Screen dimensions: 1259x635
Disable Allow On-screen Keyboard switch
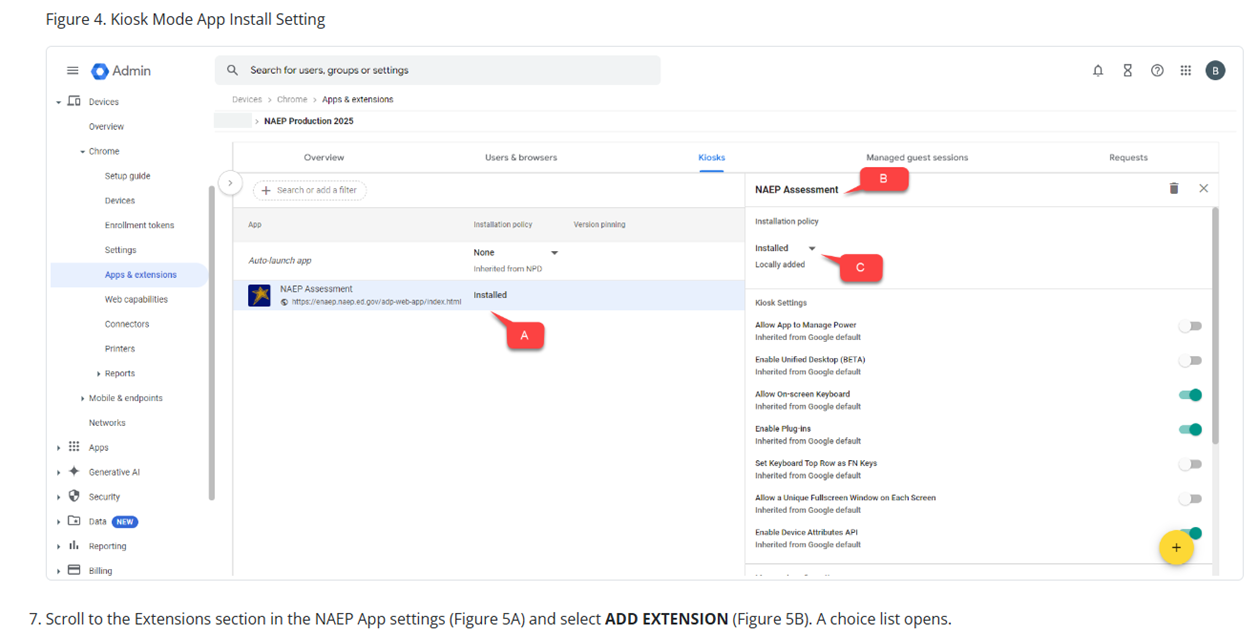click(x=1189, y=395)
